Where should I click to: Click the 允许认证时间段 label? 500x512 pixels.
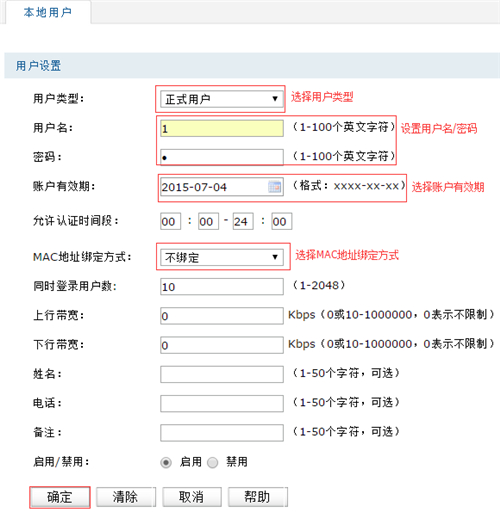[x=76, y=221]
